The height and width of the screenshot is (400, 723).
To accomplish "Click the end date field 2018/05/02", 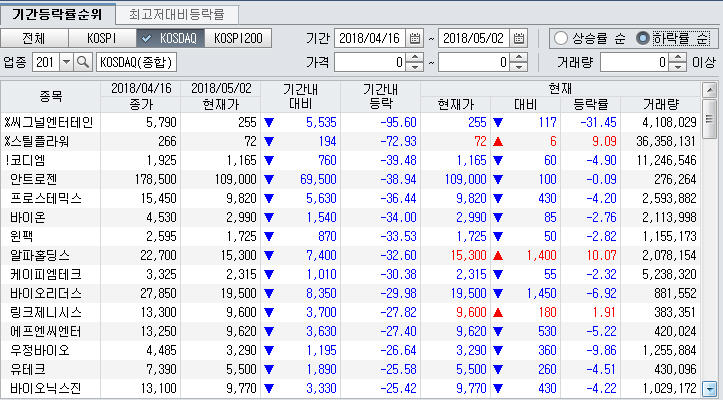I will 474,38.
